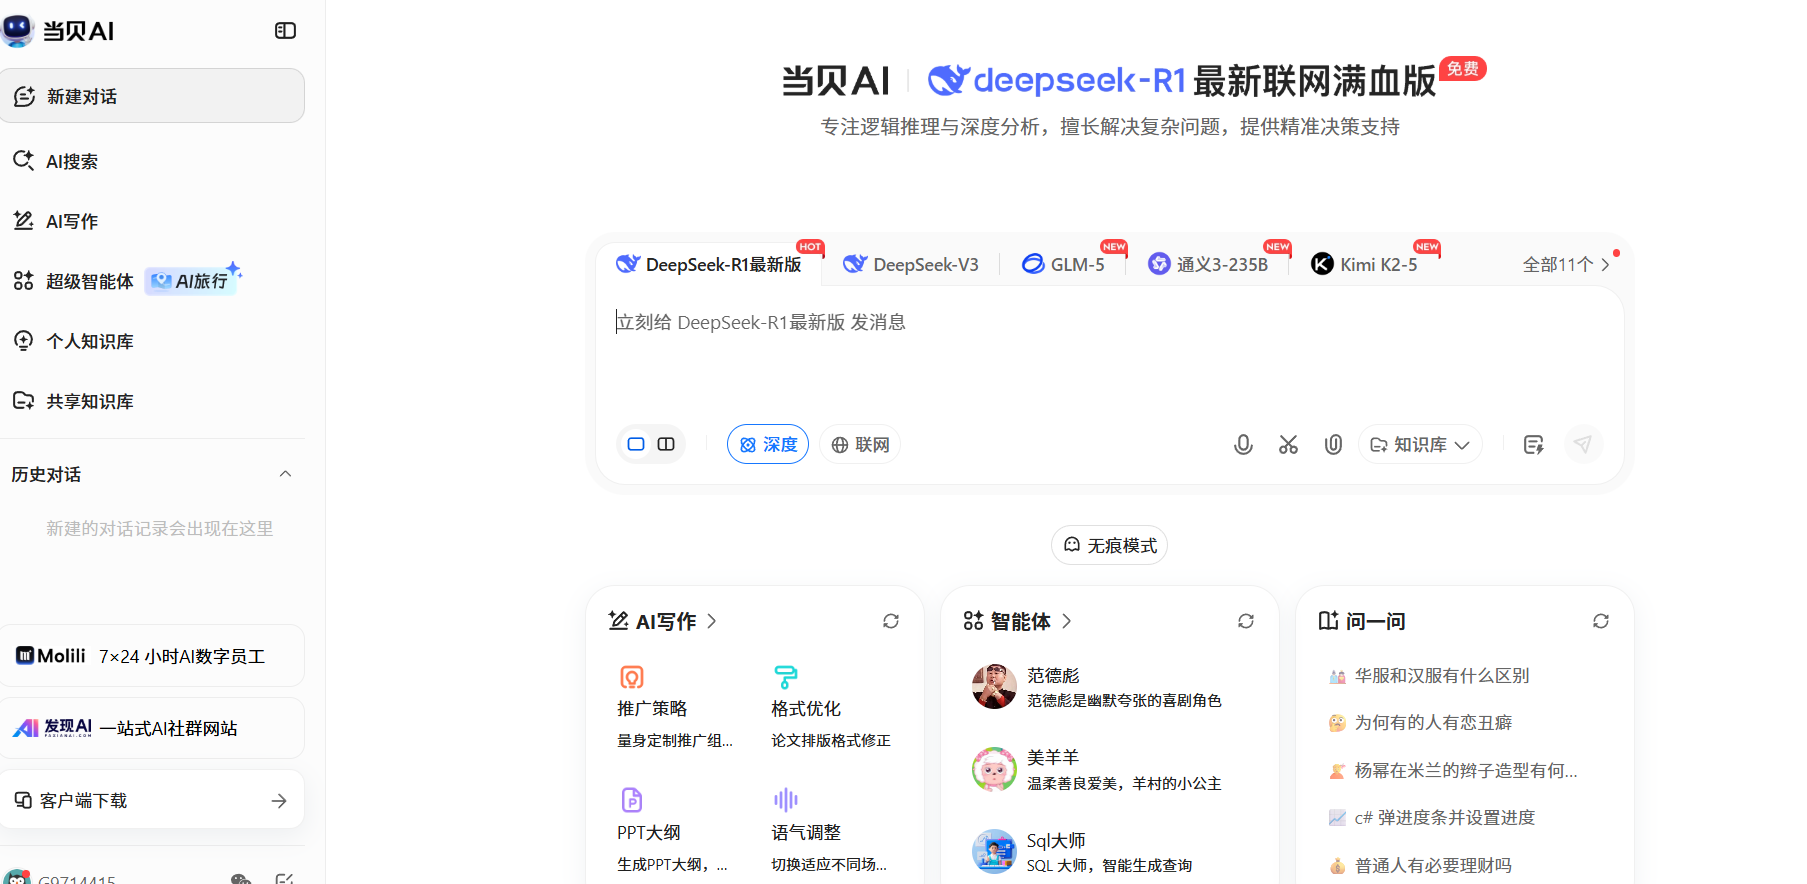Toggle 无痕模式
The image size is (1807, 884).
pyautogui.click(x=1109, y=545)
